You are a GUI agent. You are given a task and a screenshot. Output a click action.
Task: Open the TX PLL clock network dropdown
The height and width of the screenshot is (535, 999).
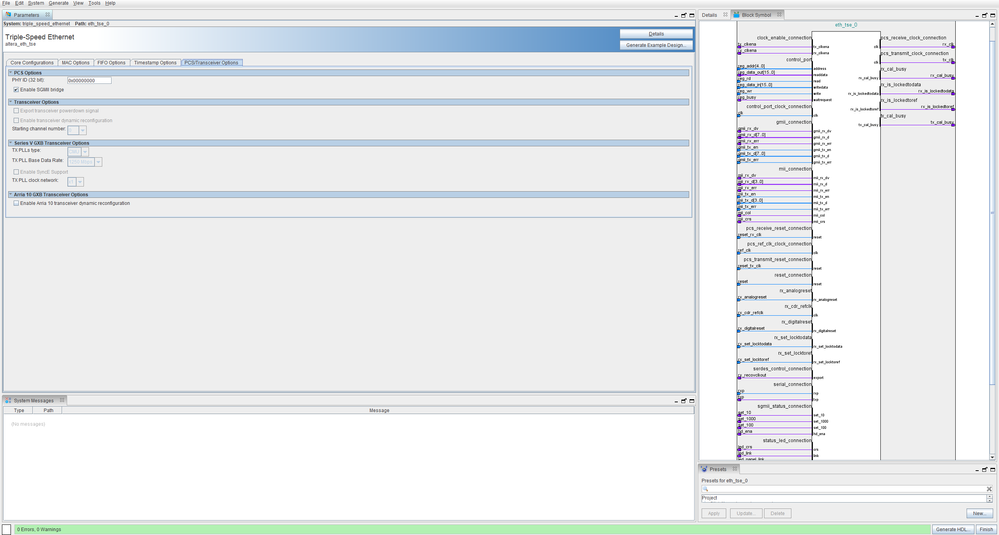tap(80, 182)
